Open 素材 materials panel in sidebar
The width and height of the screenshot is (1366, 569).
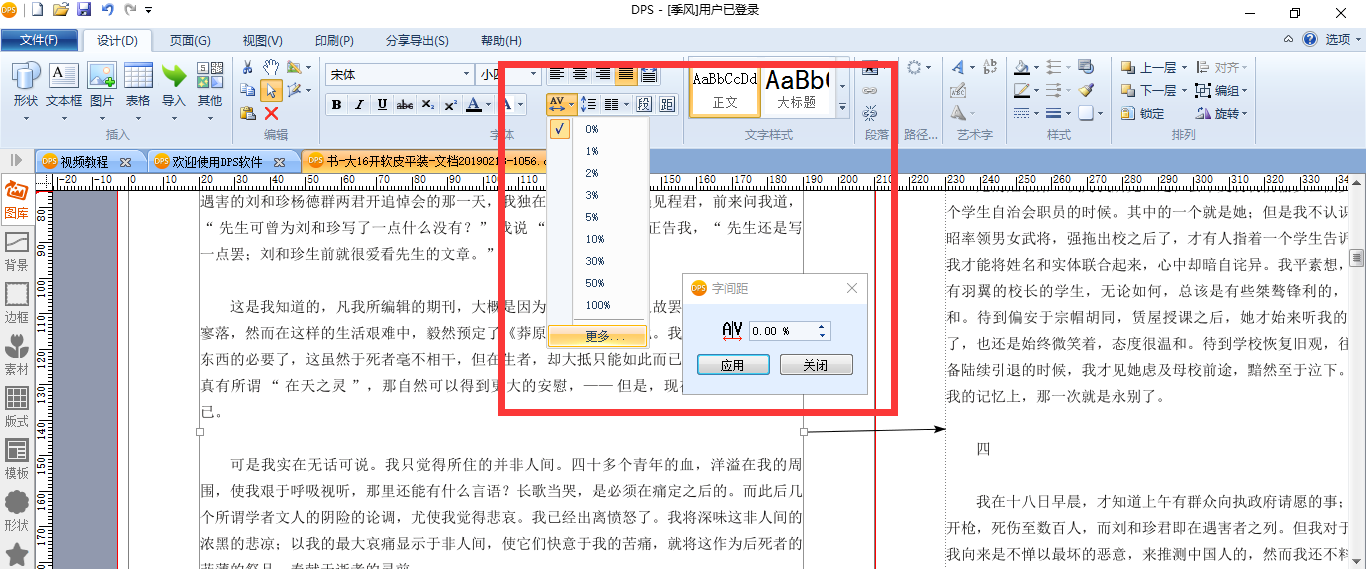pos(16,355)
